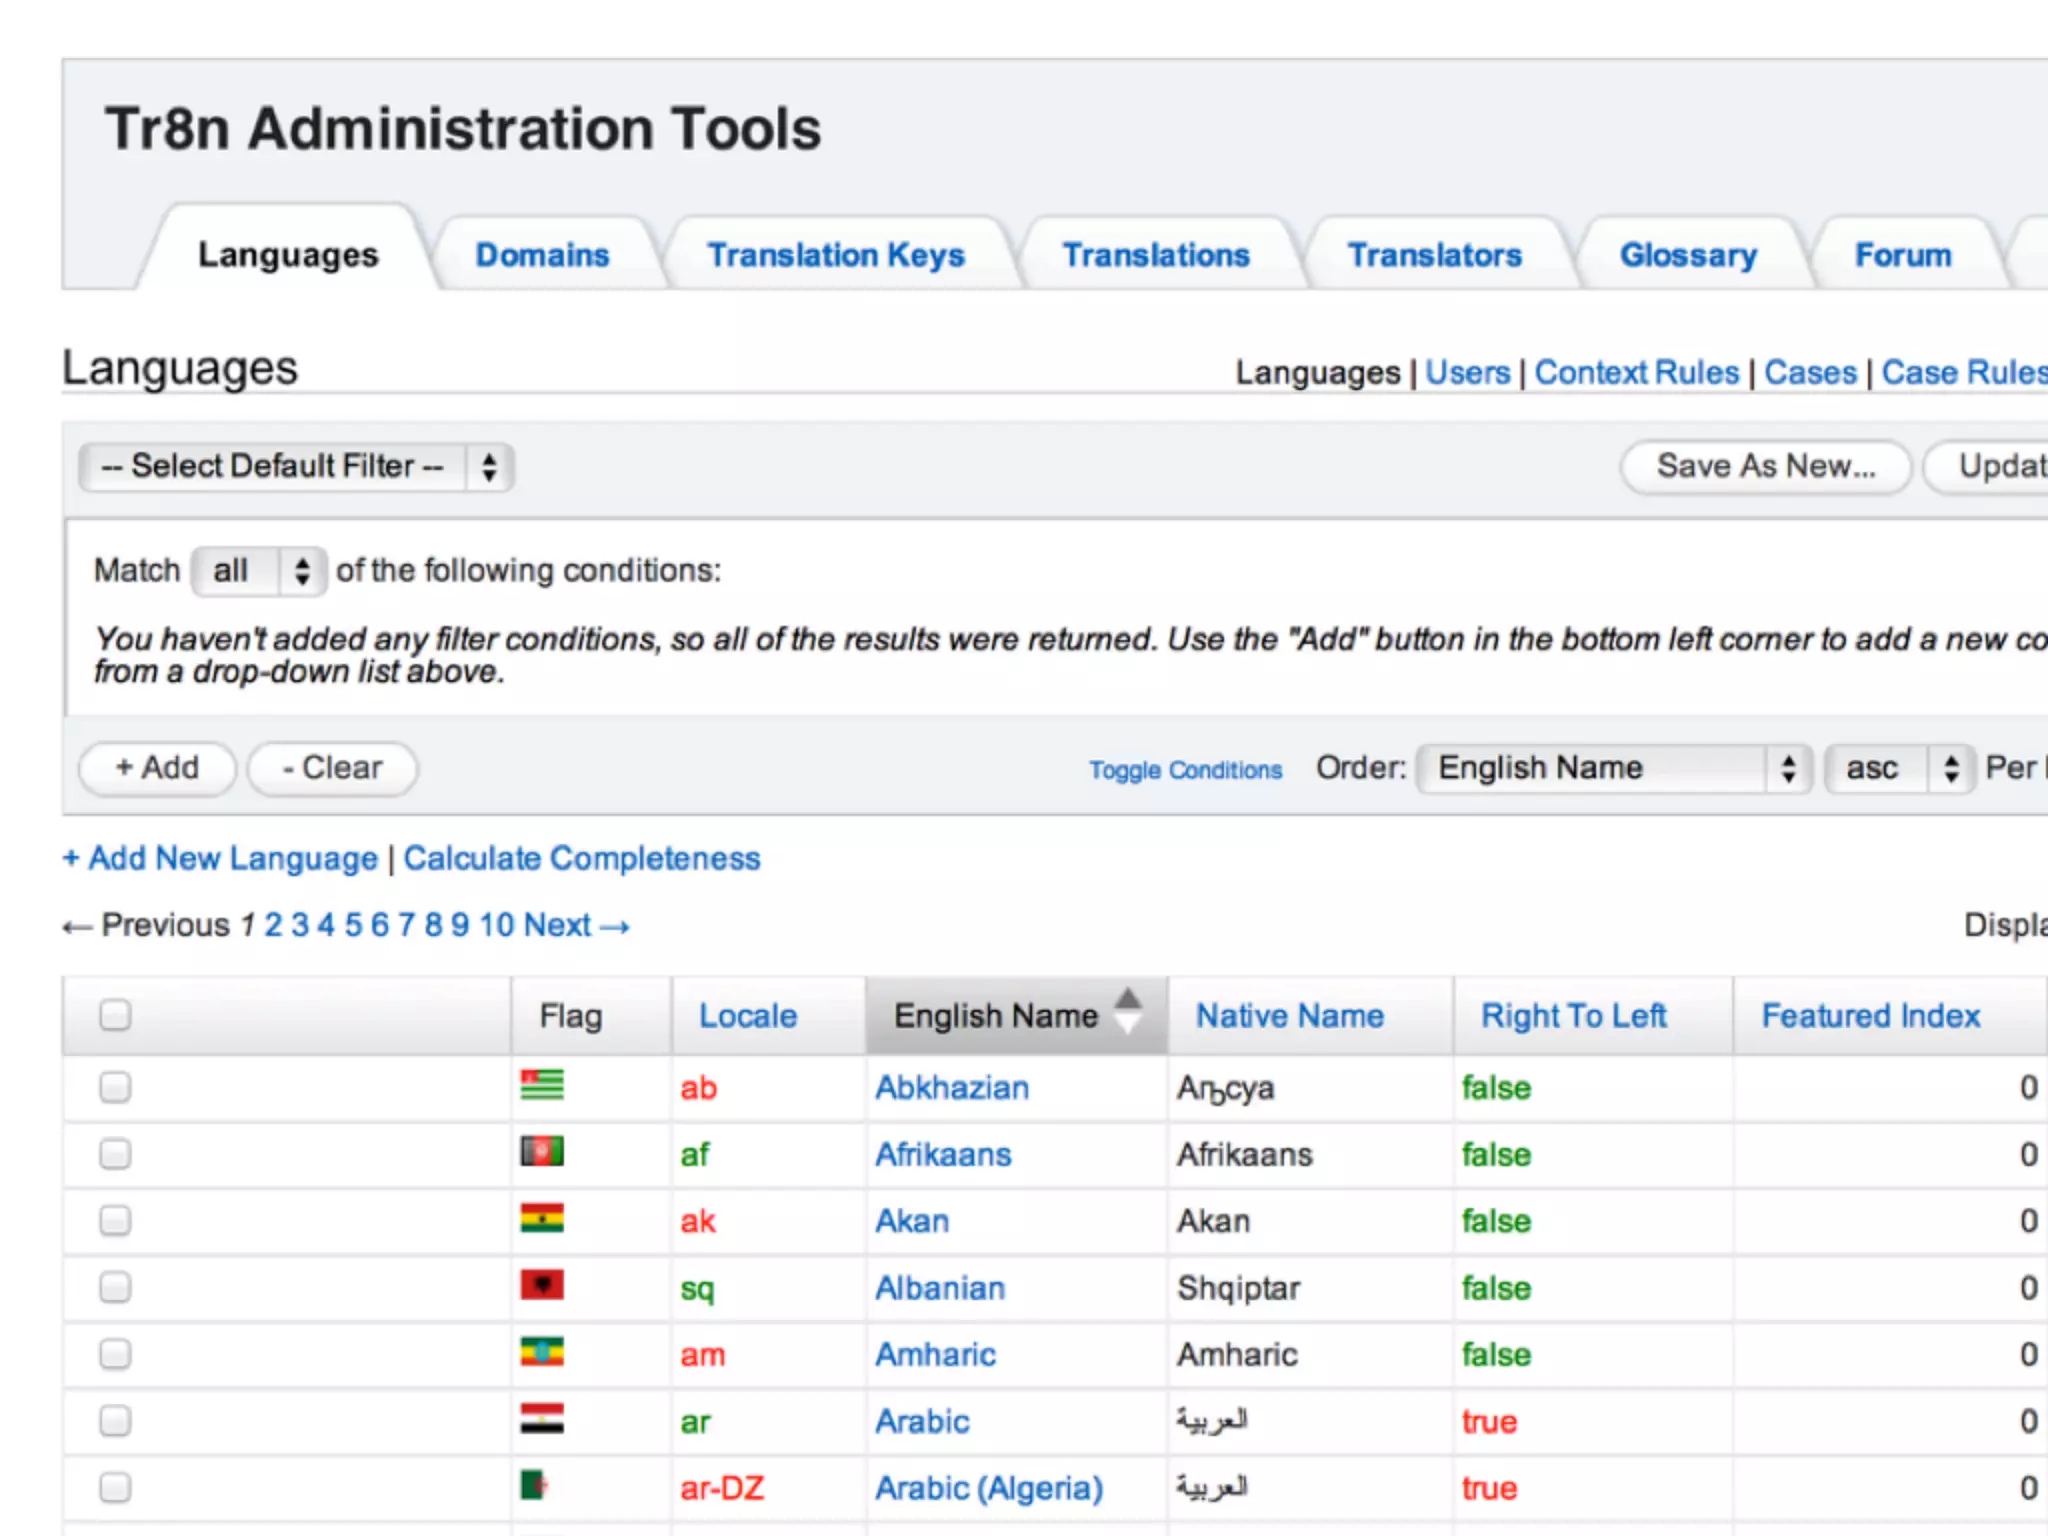2048x1536 pixels.
Task: Open the Forum tab
Action: click(x=1904, y=255)
